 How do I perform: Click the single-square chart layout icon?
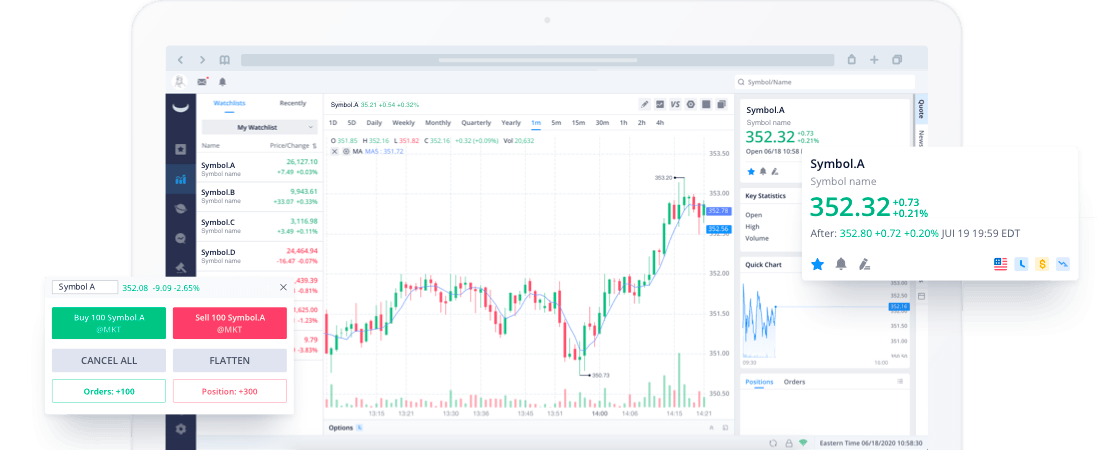pyautogui.click(x=706, y=104)
